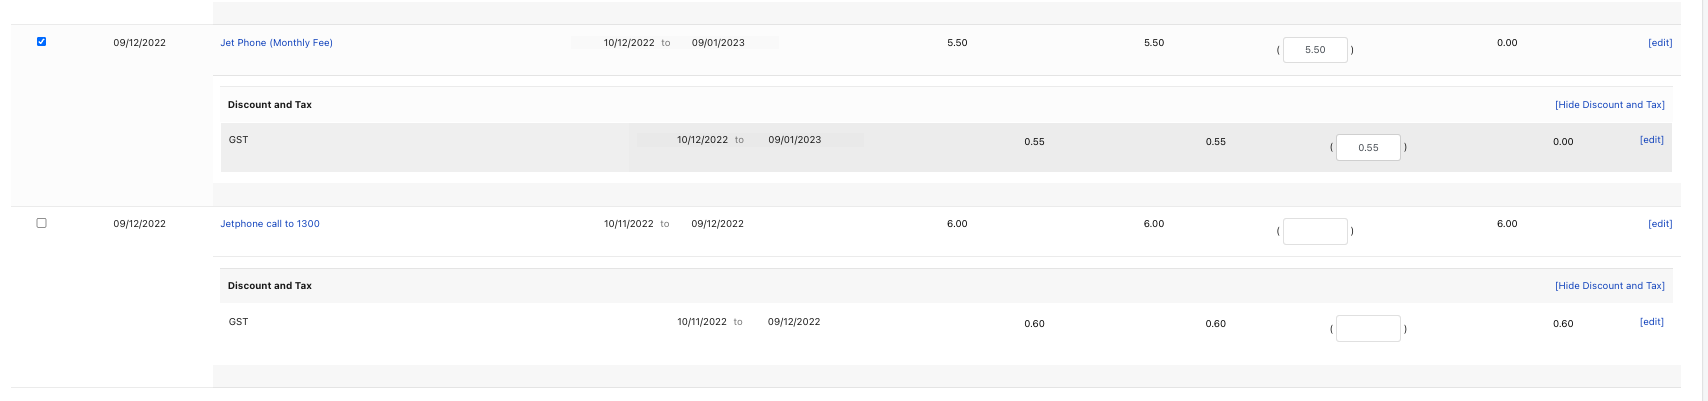The height and width of the screenshot is (401, 1708).
Task: Select end date 09/01/2023 on Jet Phone row
Action: pyautogui.click(x=718, y=43)
